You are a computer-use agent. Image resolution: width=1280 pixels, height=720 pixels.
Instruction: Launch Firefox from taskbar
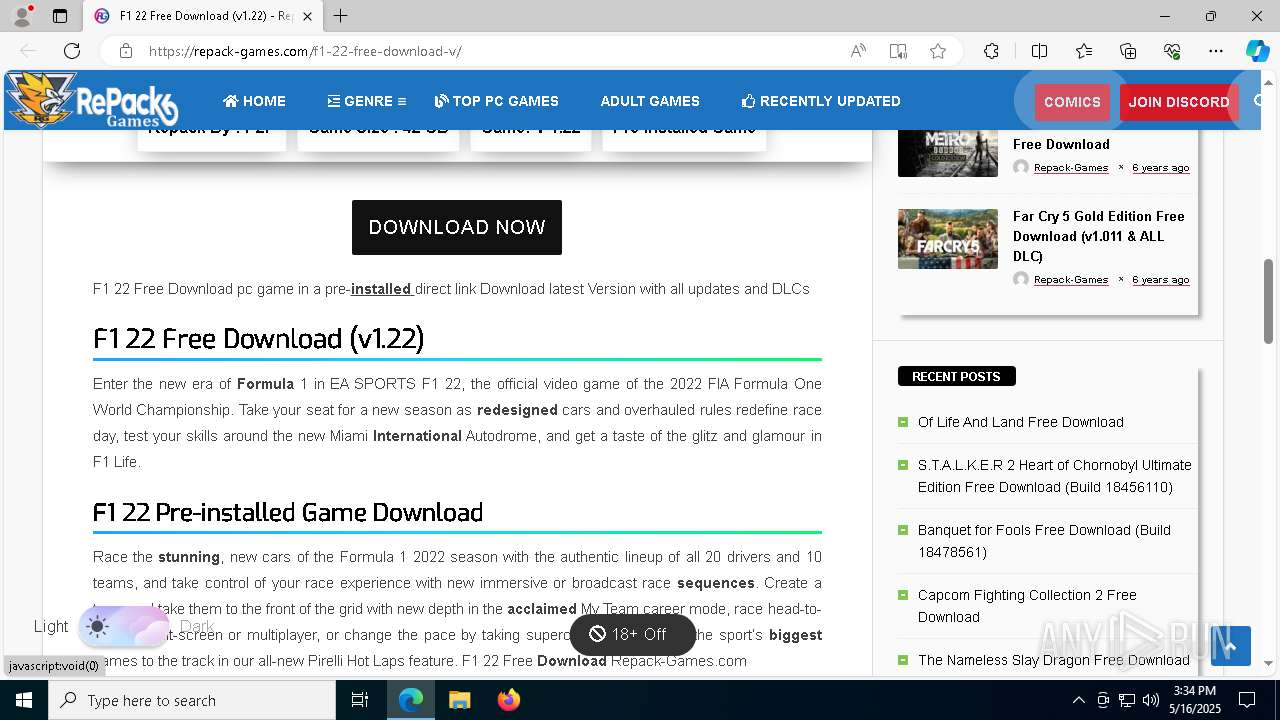pyautogui.click(x=508, y=700)
